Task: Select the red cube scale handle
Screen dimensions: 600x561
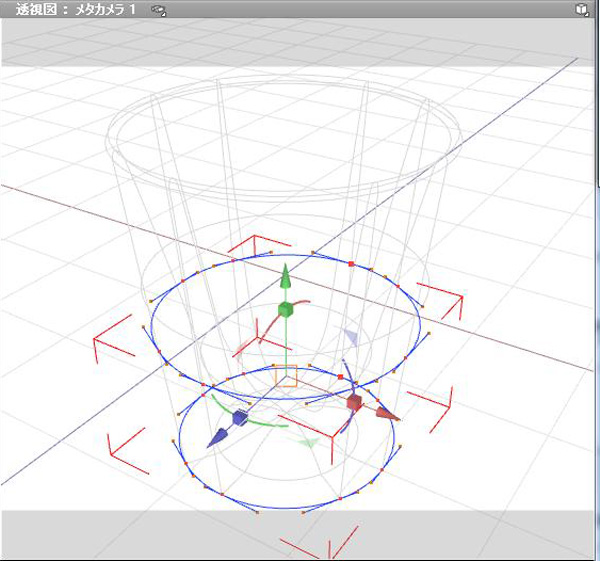Action: pyautogui.click(x=354, y=402)
